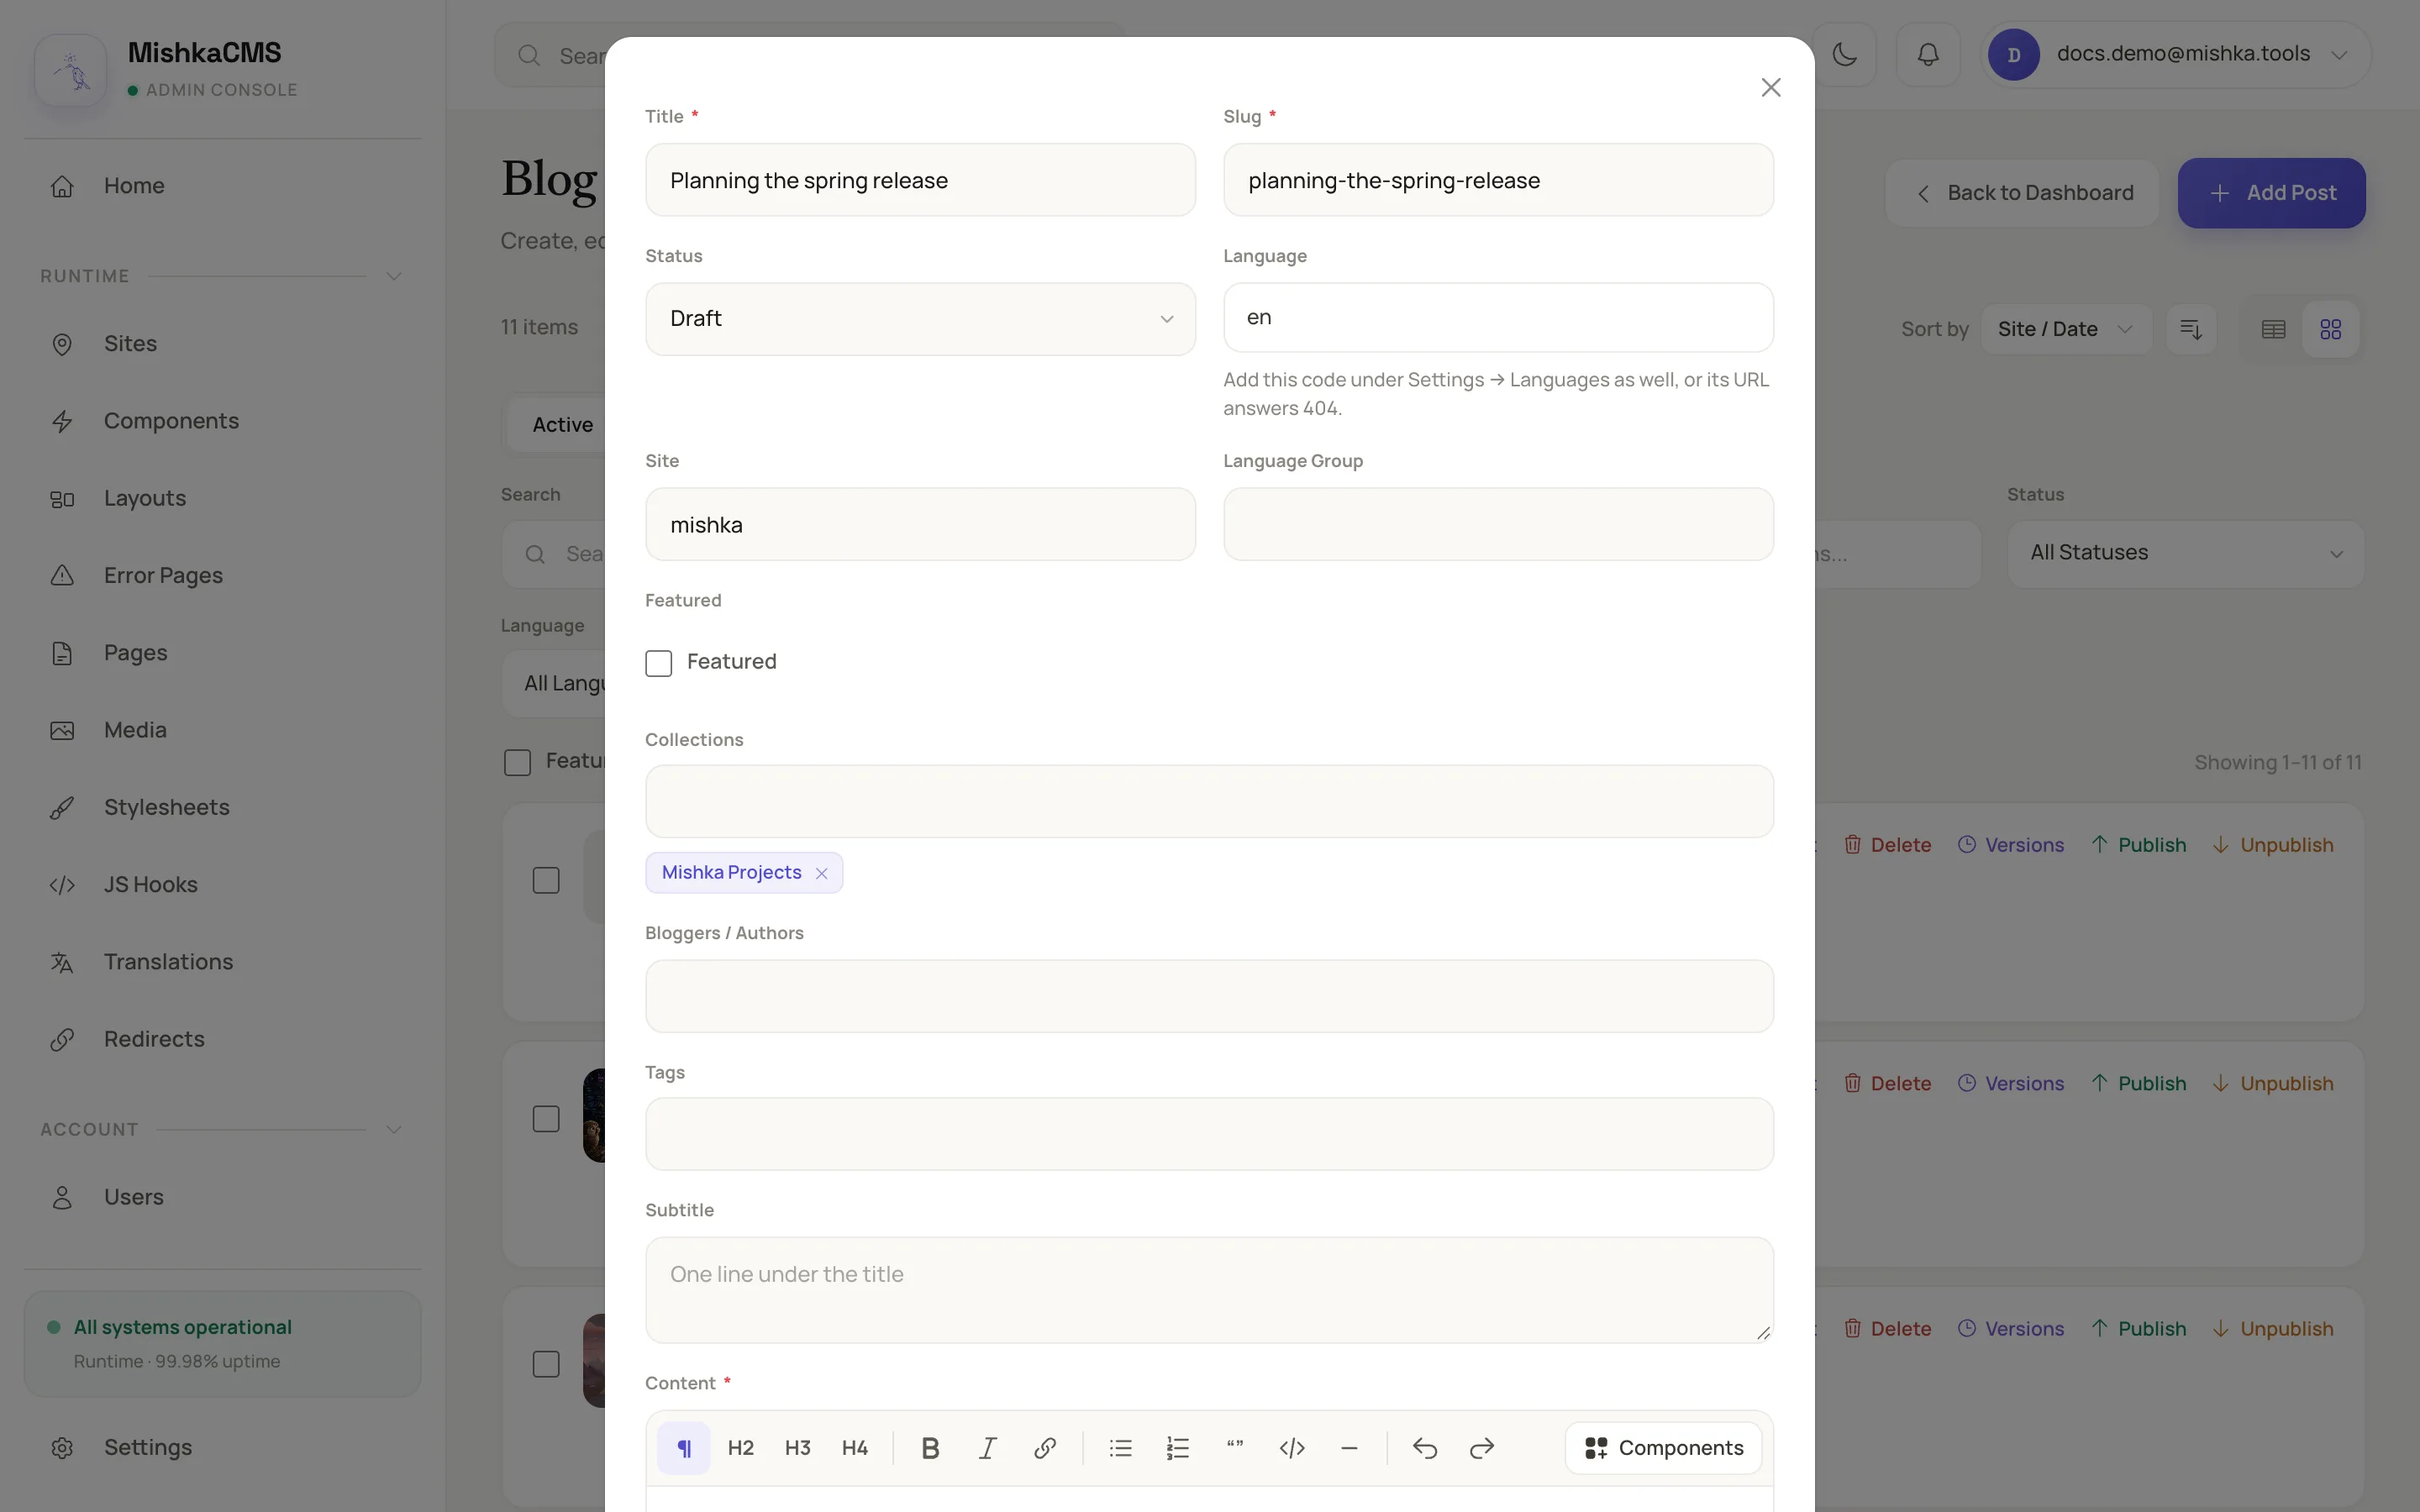This screenshot has width=2420, height=1512.
Task: Switch to table list view
Action: [2273, 329]
